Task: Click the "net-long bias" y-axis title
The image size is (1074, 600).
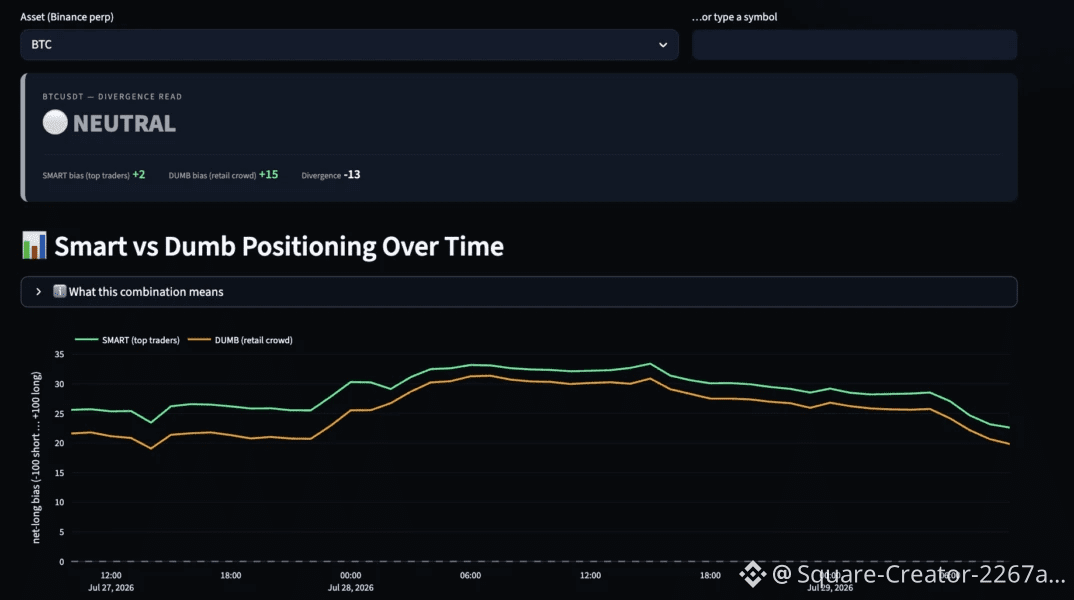Action: point(36,458)
